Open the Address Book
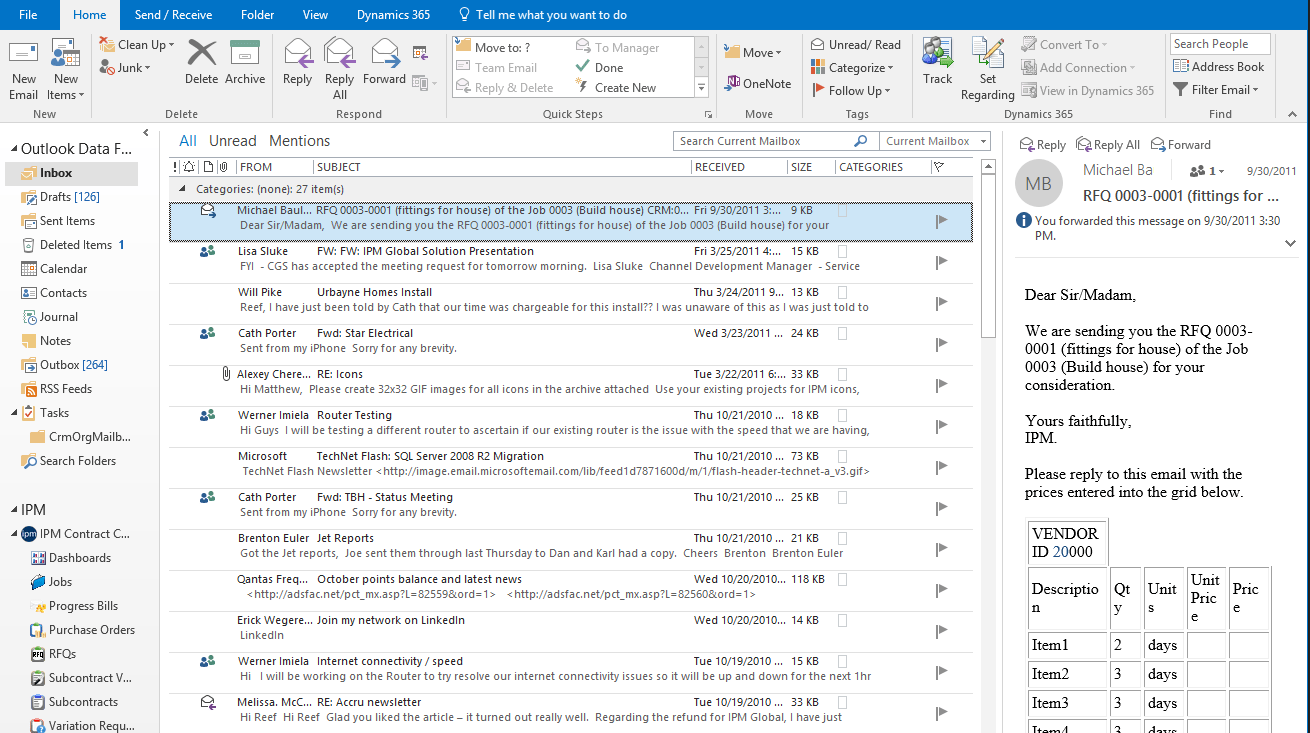 point(1219,67)
